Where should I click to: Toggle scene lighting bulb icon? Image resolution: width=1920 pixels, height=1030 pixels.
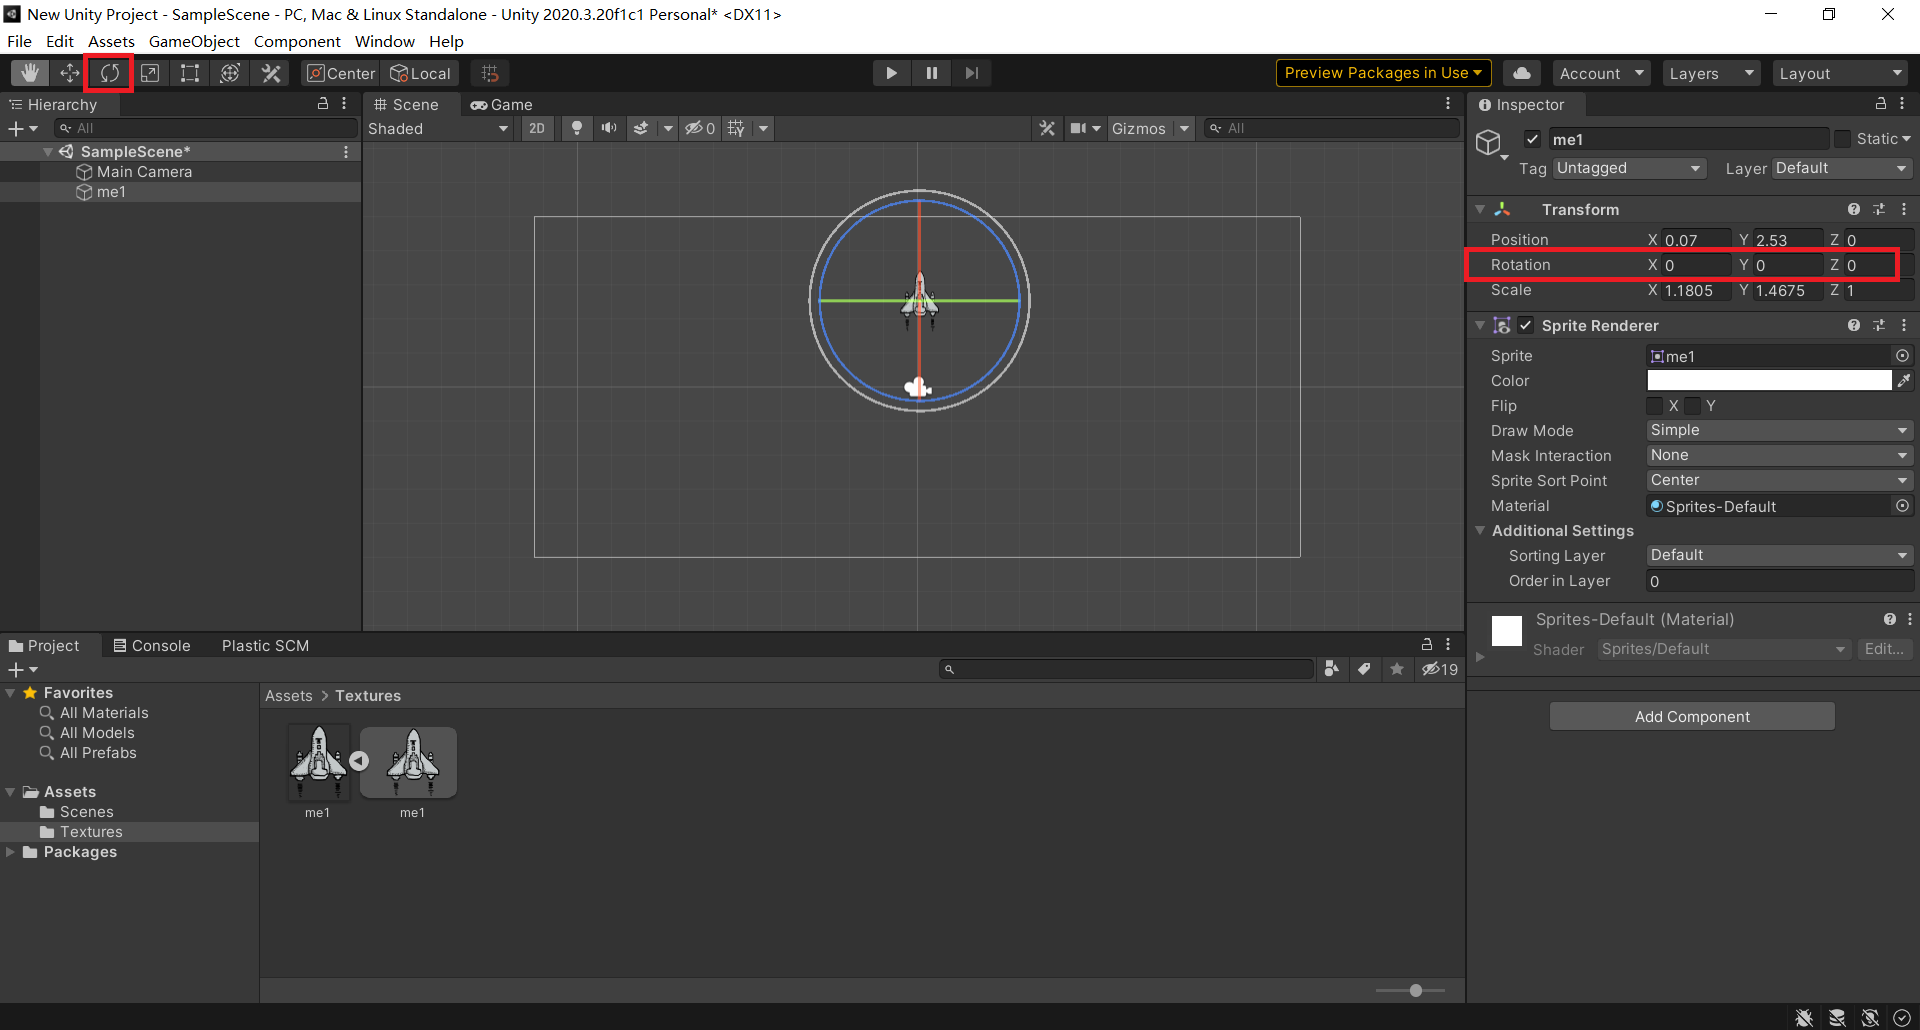pyautogui.click(x=576, y=128)
